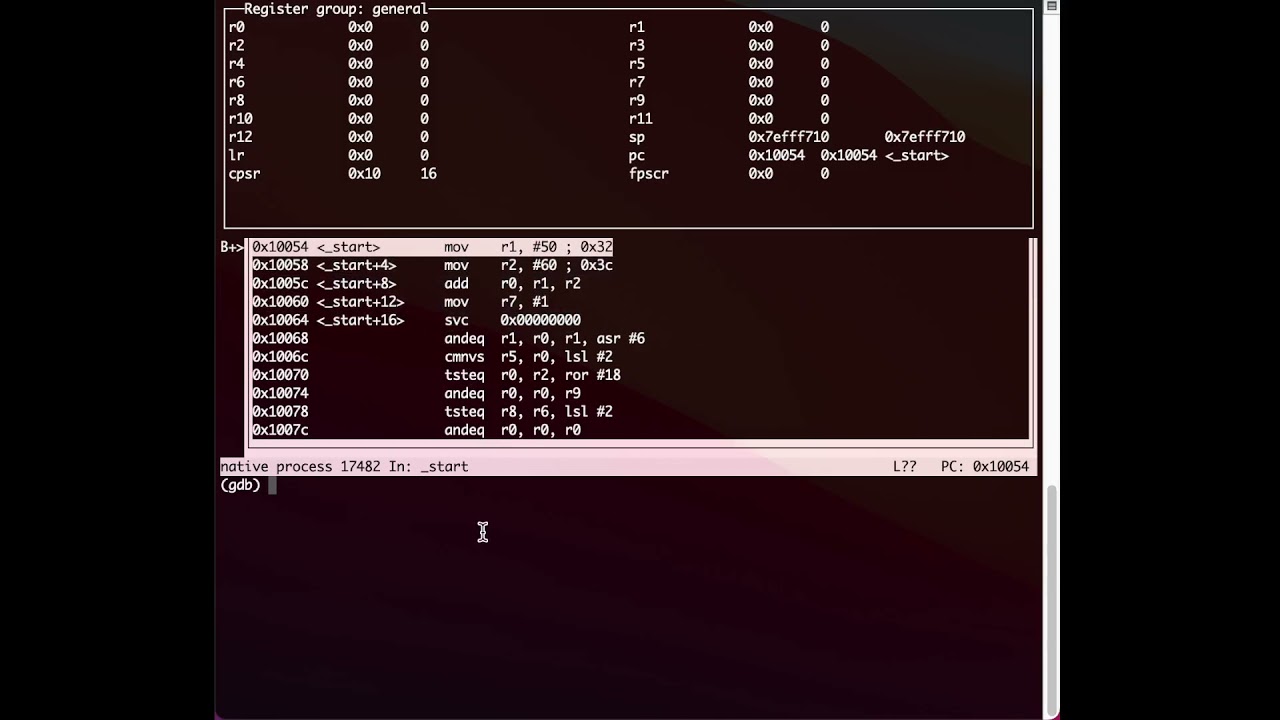Click register name r10
This screenshot has height=720, width=1280.
tap(240, 119)
